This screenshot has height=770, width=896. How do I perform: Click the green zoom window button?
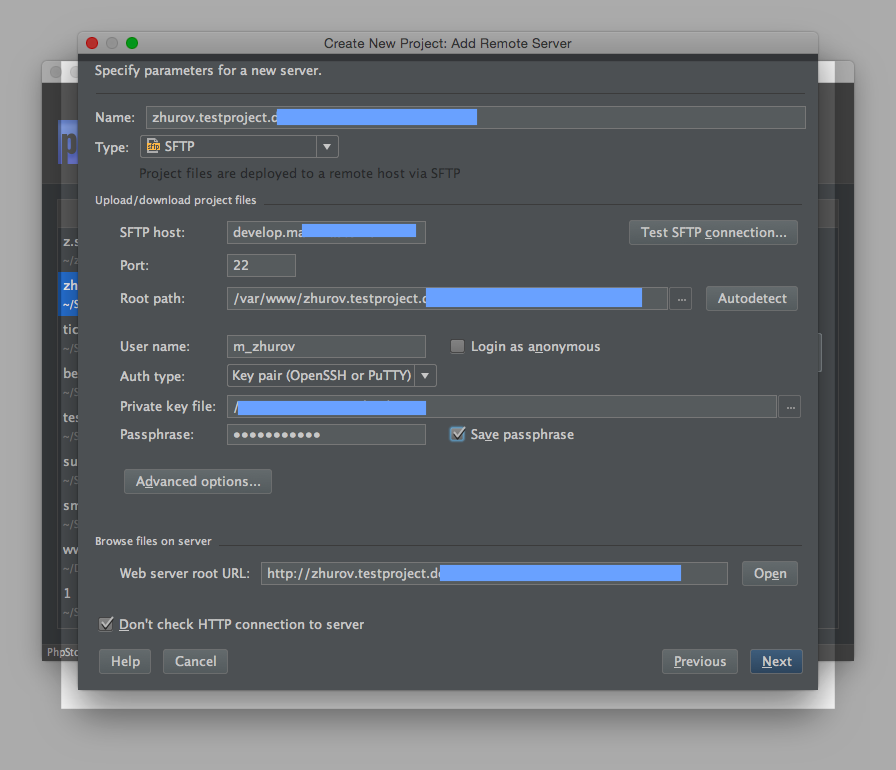[132, 43]
